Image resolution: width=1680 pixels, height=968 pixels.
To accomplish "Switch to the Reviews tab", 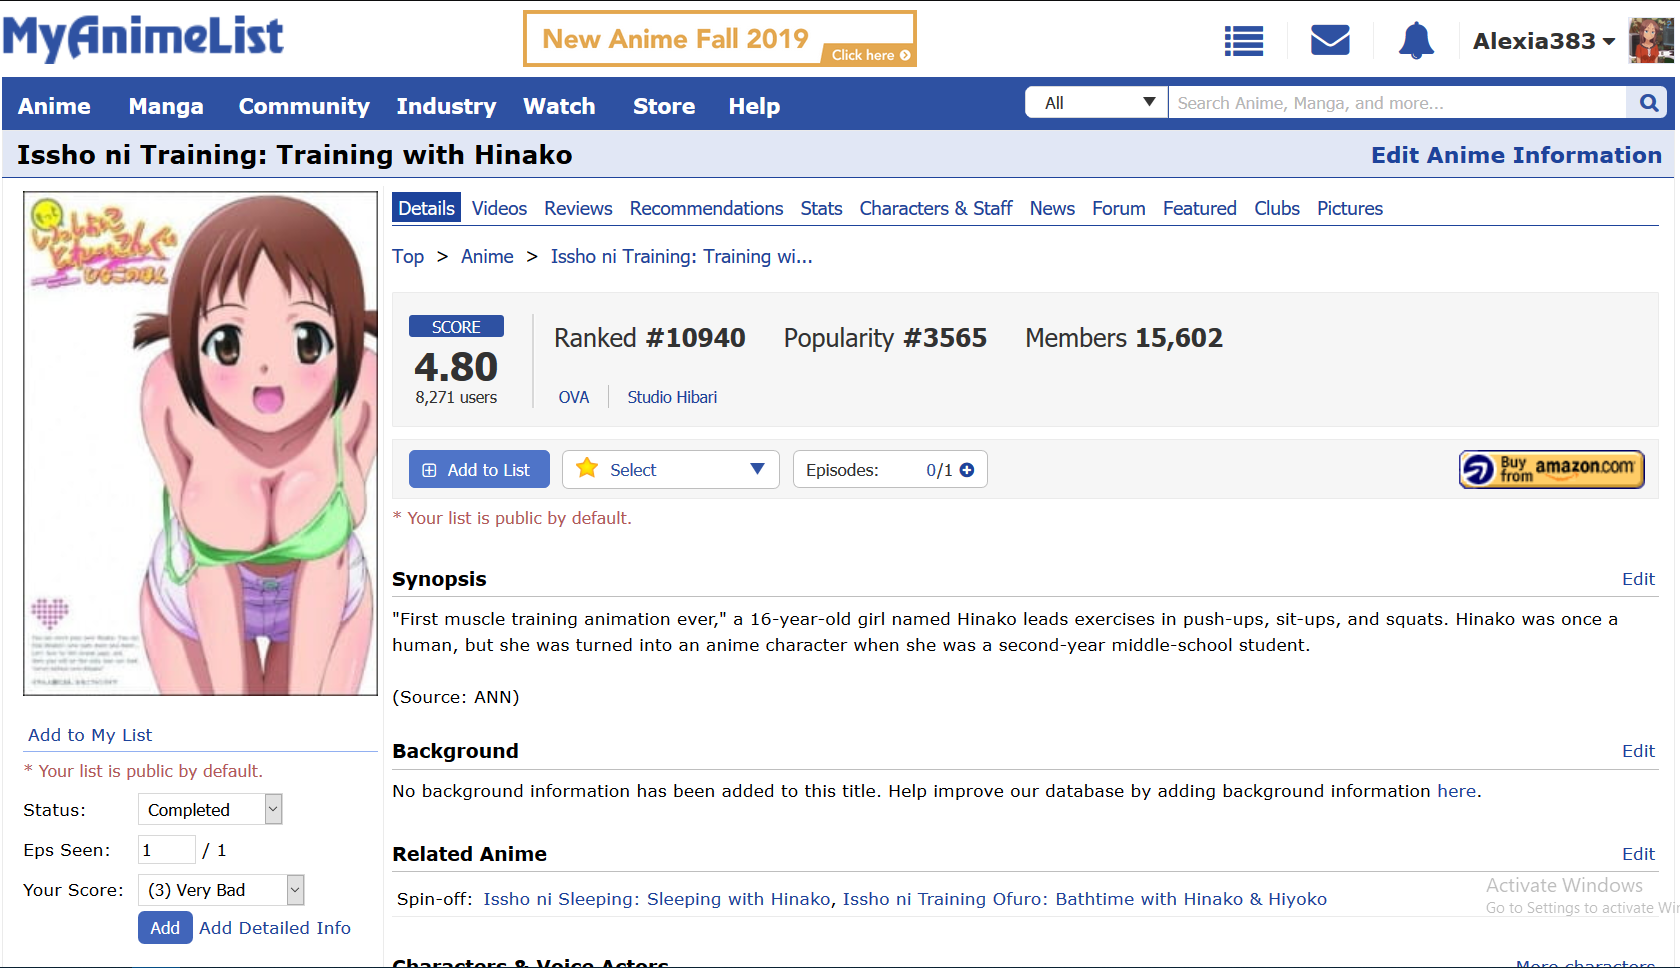I will pos(577,208).
